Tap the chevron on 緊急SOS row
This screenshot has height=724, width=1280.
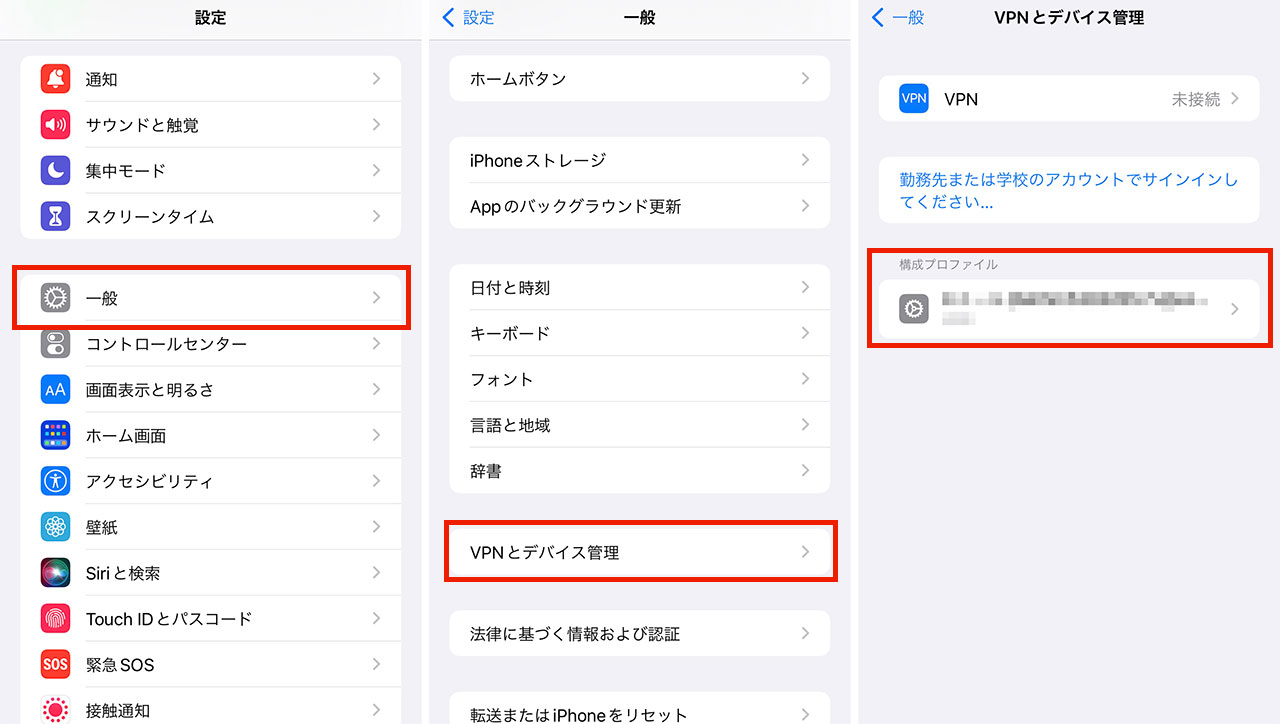(x=376, y=664)
